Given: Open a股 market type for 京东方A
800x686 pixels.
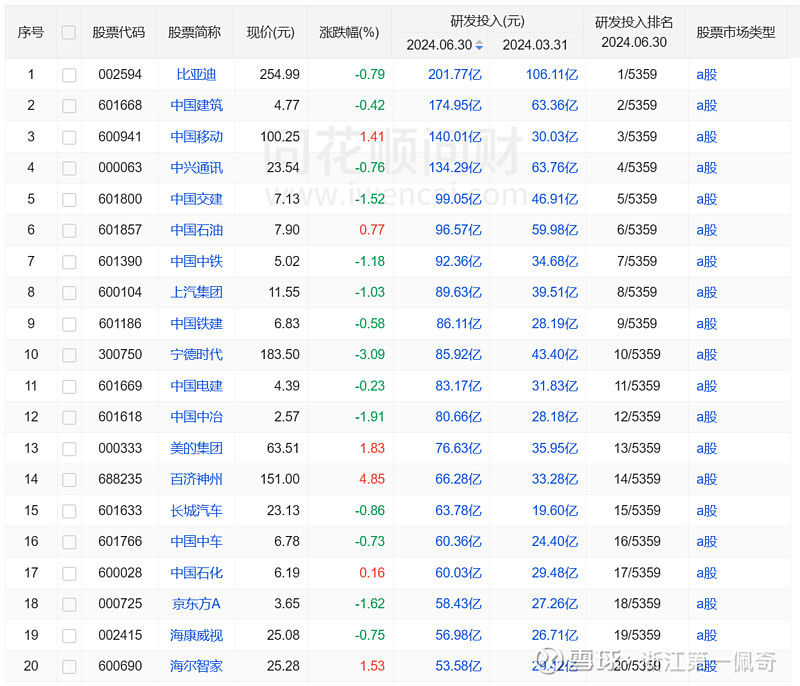Looking at the screenshot, I should (x=707, y=604).
